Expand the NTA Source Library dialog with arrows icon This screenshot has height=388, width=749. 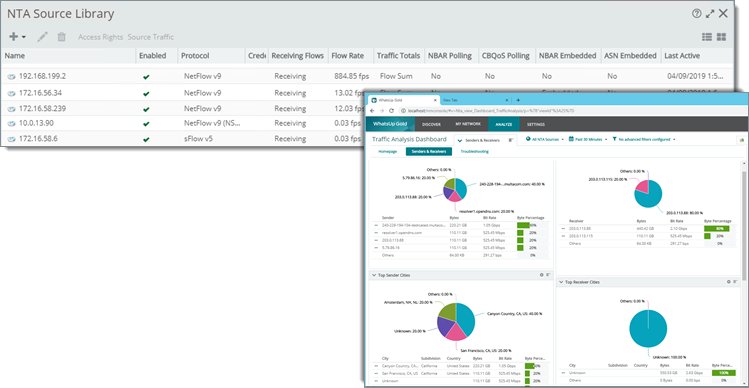coord(710,14)
